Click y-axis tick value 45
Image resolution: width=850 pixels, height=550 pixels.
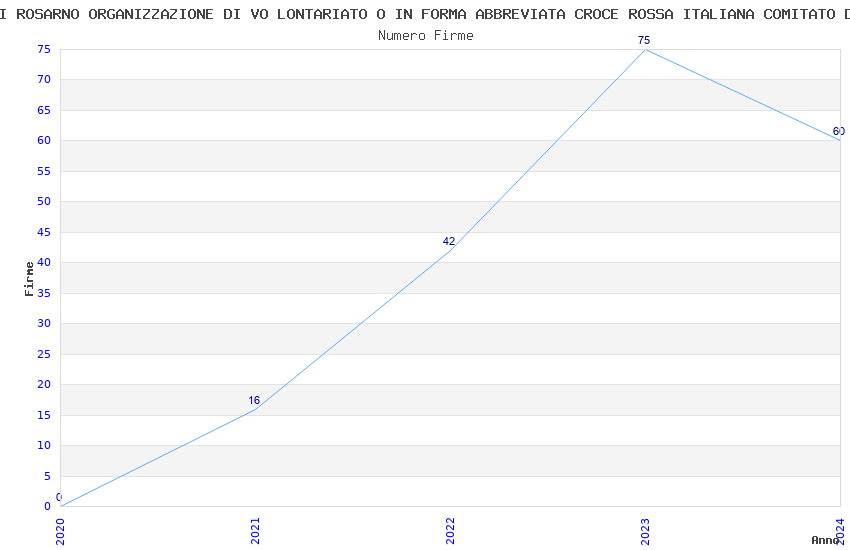(x=44, y=232)
